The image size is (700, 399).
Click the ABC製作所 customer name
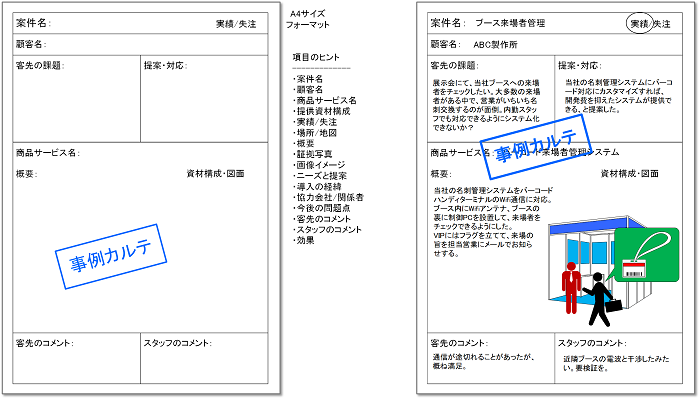[x=495, y=45]
